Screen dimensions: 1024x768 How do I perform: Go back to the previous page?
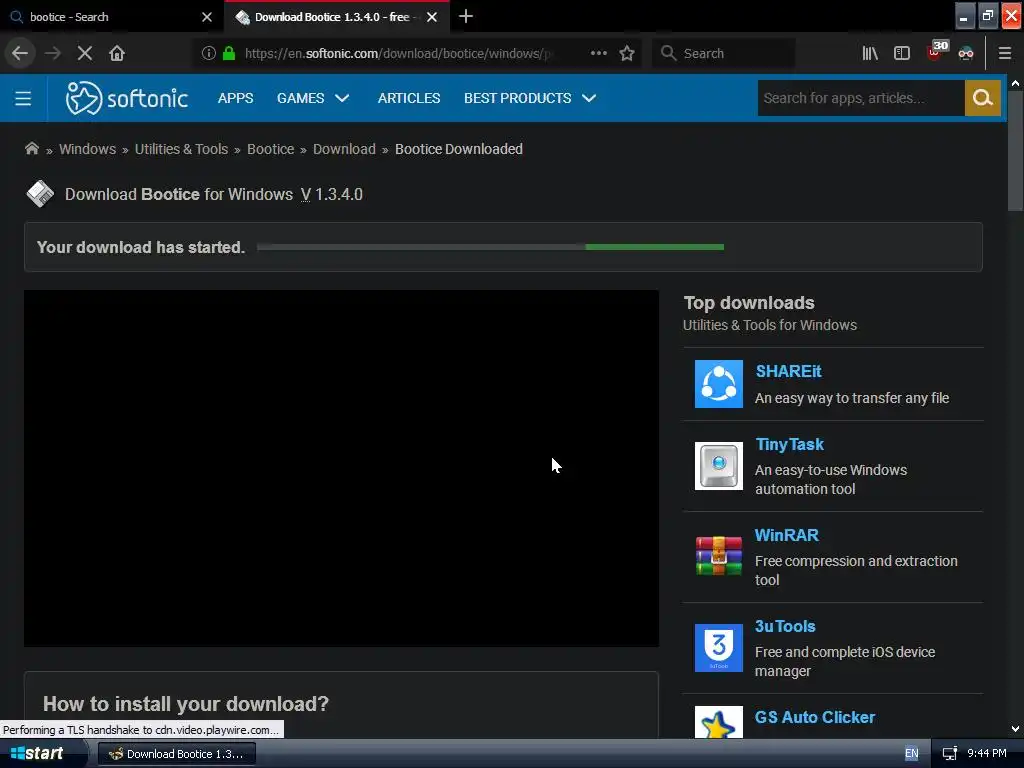point(20,53)
